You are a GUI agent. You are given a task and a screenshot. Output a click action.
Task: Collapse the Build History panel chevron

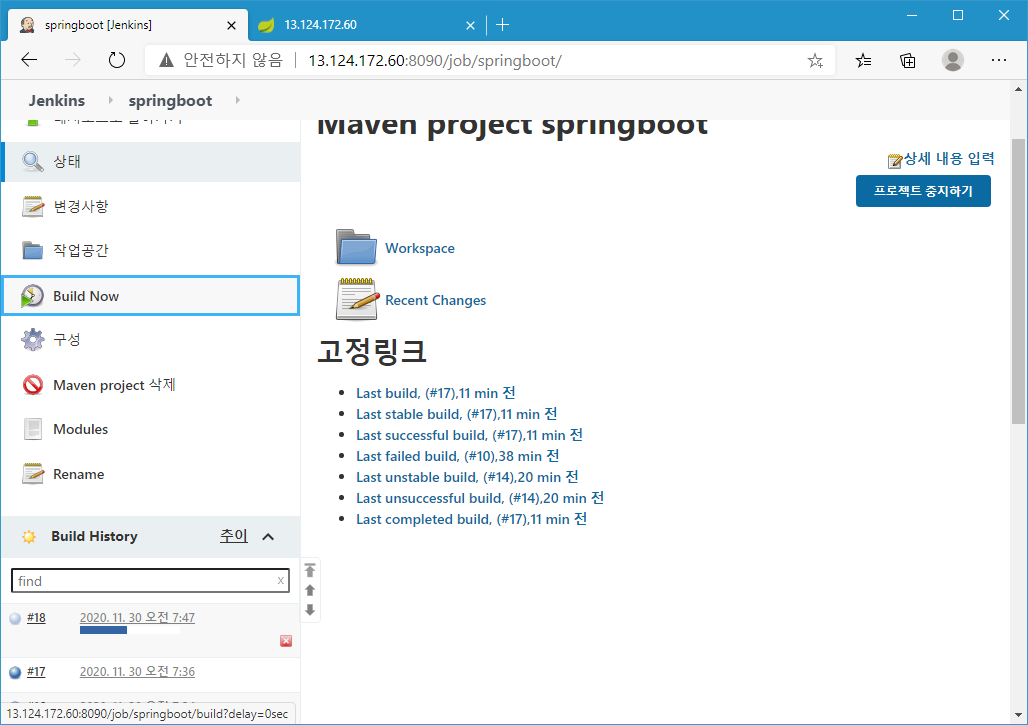[x=267, y=537]
